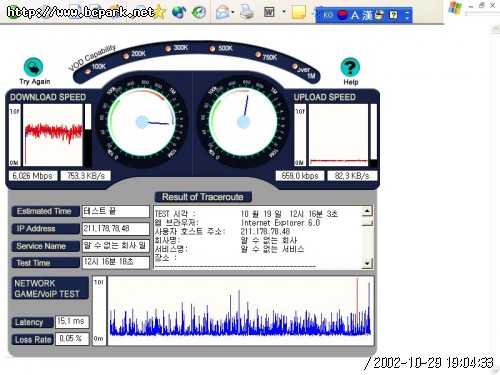The image size is (500, 375).
Task: Click the traceroute scrollbar up arrow
Action: click(367, 211)
